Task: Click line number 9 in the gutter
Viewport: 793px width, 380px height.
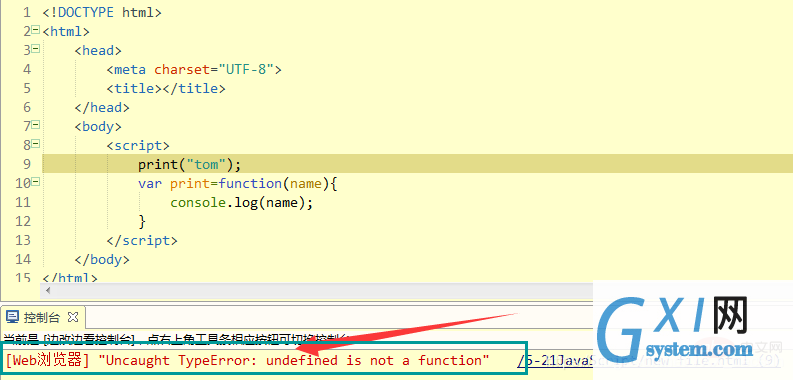Action: [26, 164]
